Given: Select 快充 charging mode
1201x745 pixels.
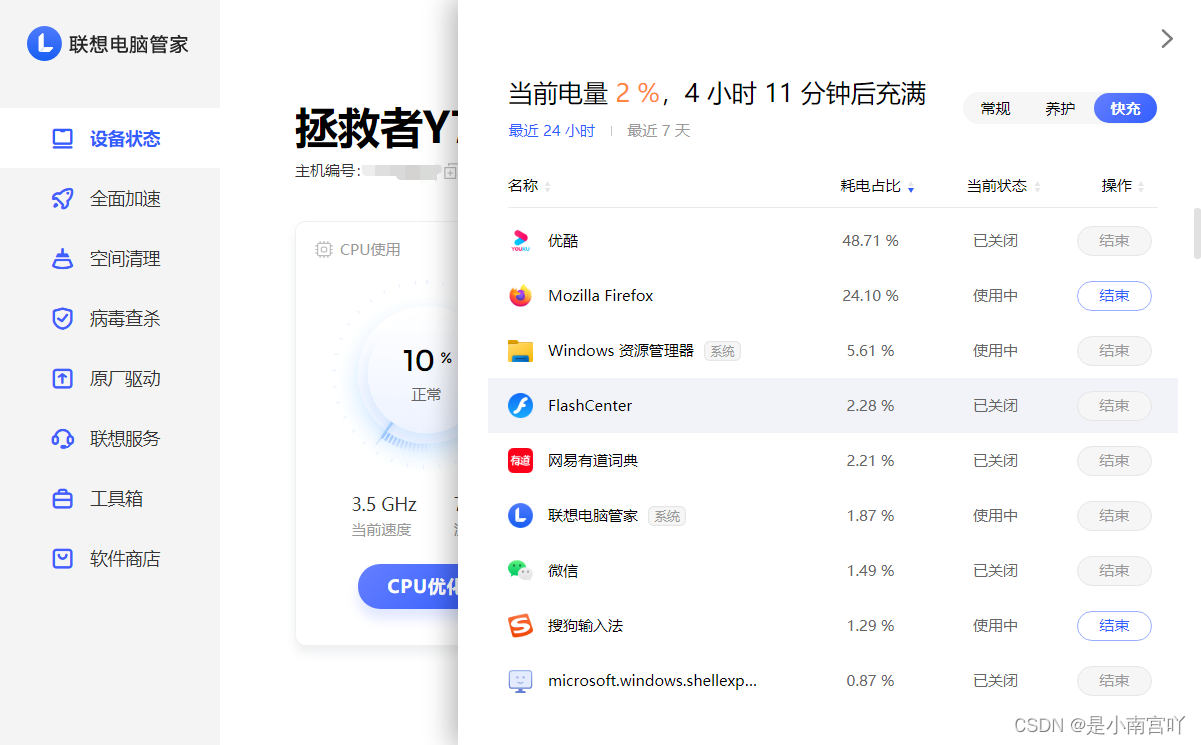Looking at the screenshot, I should point(1125,108).
